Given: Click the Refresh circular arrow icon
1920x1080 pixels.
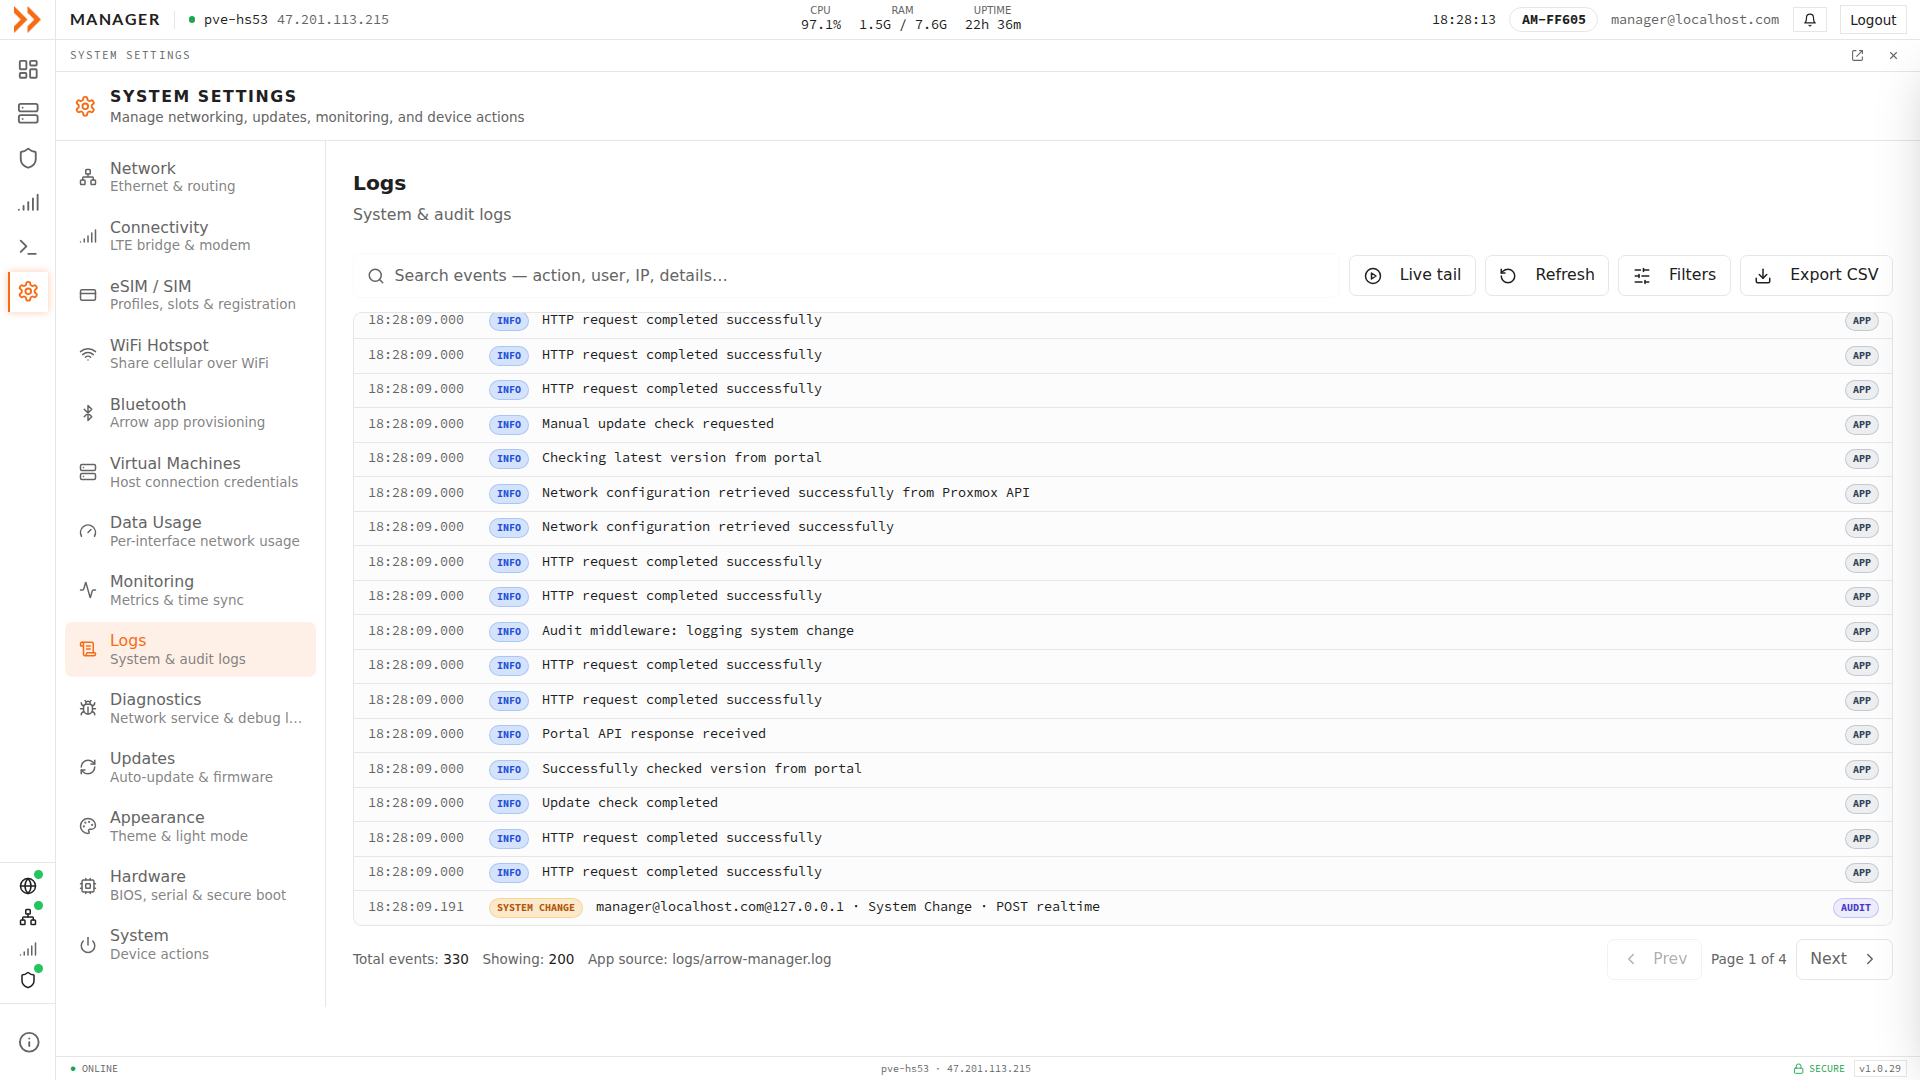Looking at the screenshot, I should [x=1508, y=276].
